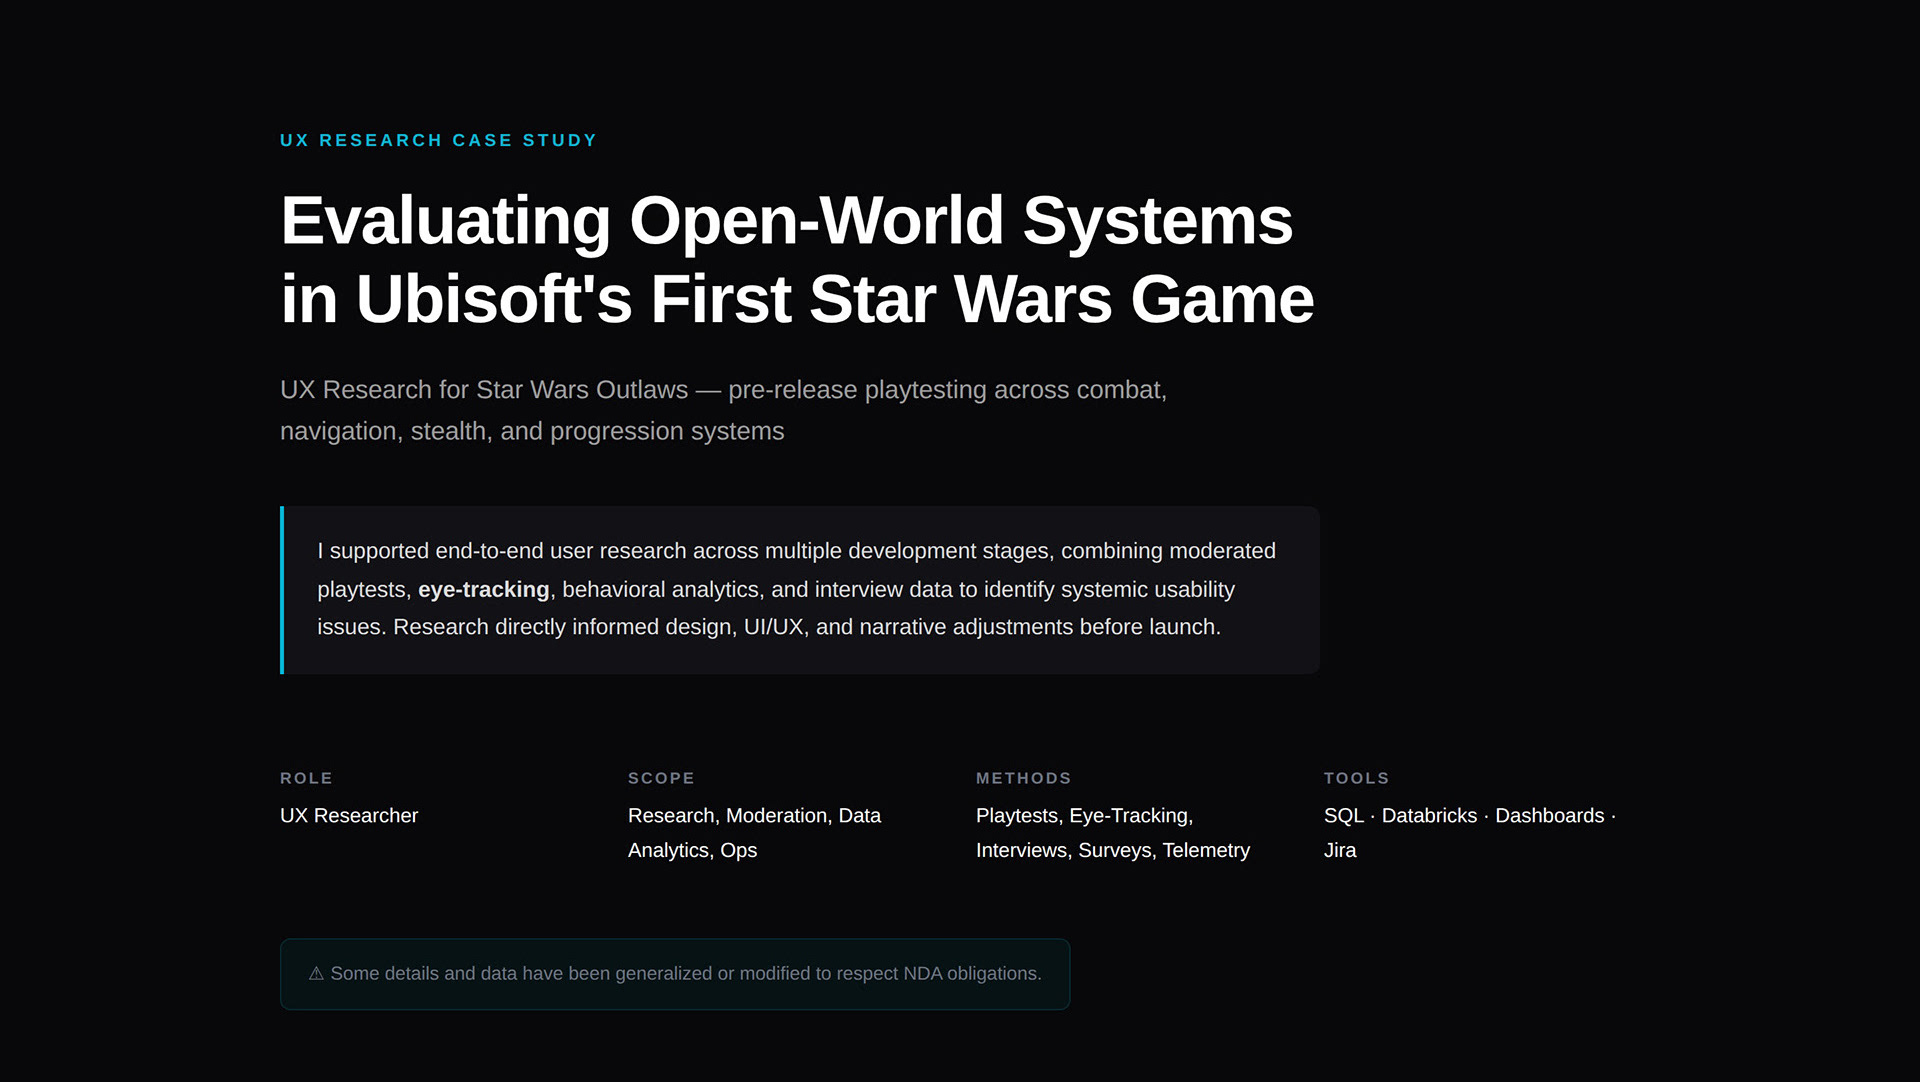The height and width of the screenshot is (1082, 1920).
Task: Click the warning triangle icon in NDA notice
Action: 316,974
